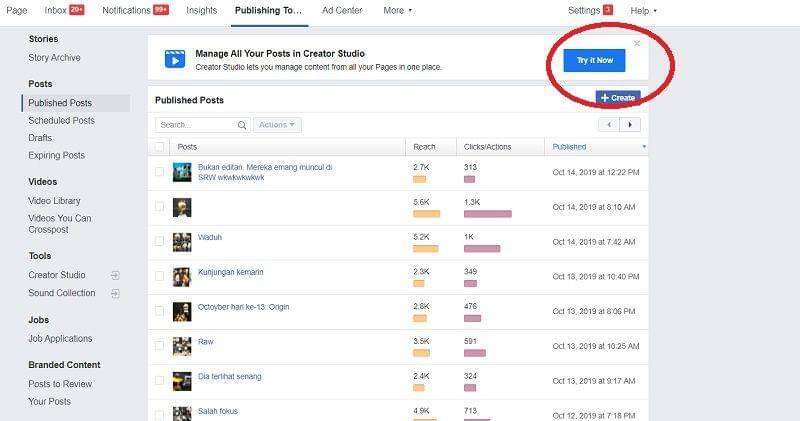Tick the select-all posts checkbox

(x=159, y=147)
